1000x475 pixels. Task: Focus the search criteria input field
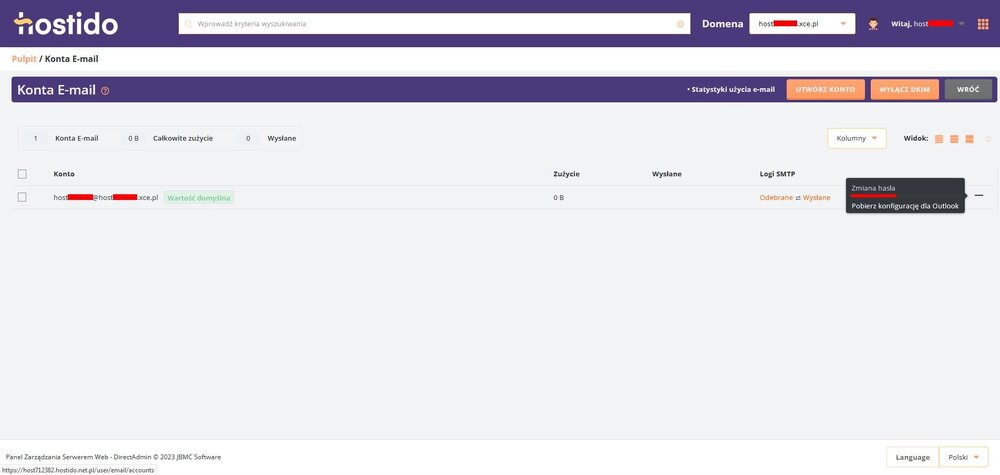[x=430, y=23]
